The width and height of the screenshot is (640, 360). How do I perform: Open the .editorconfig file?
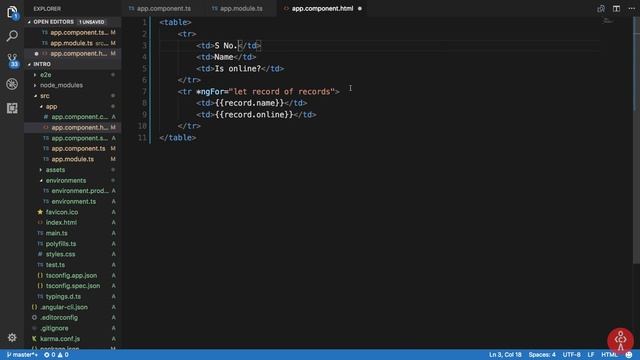point(73,318)
